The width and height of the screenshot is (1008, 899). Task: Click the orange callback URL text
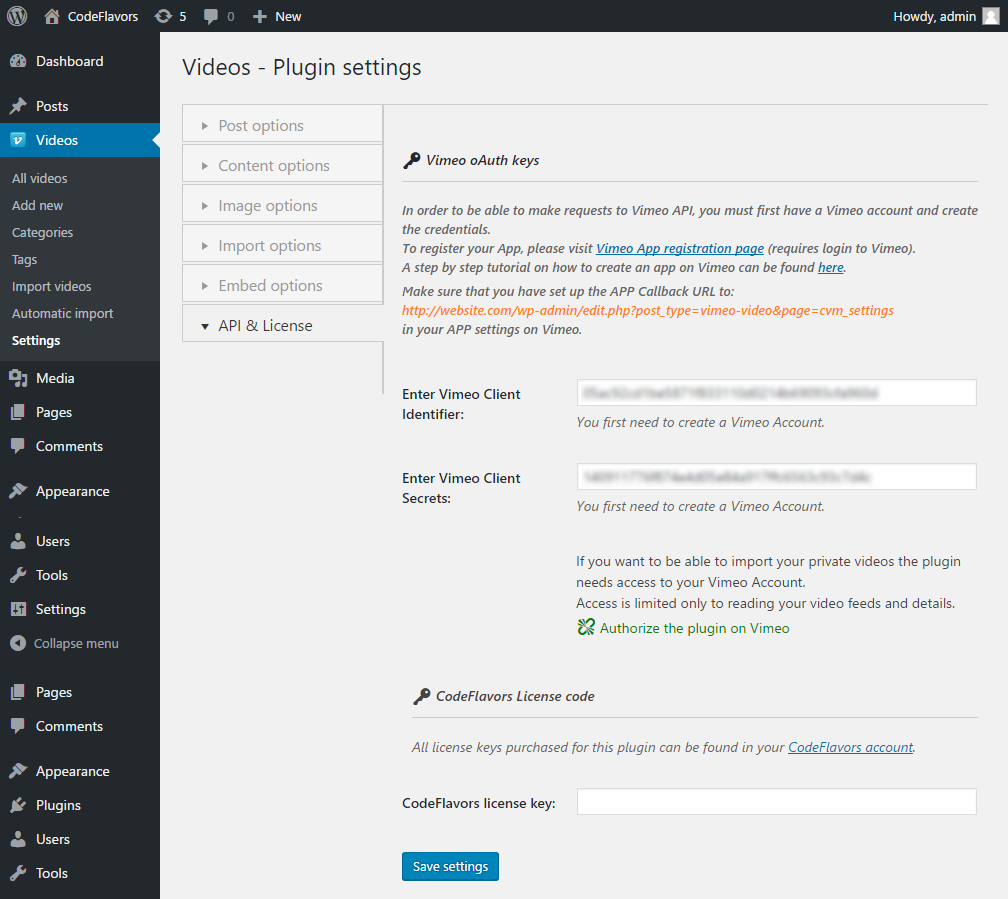(647, 310)
